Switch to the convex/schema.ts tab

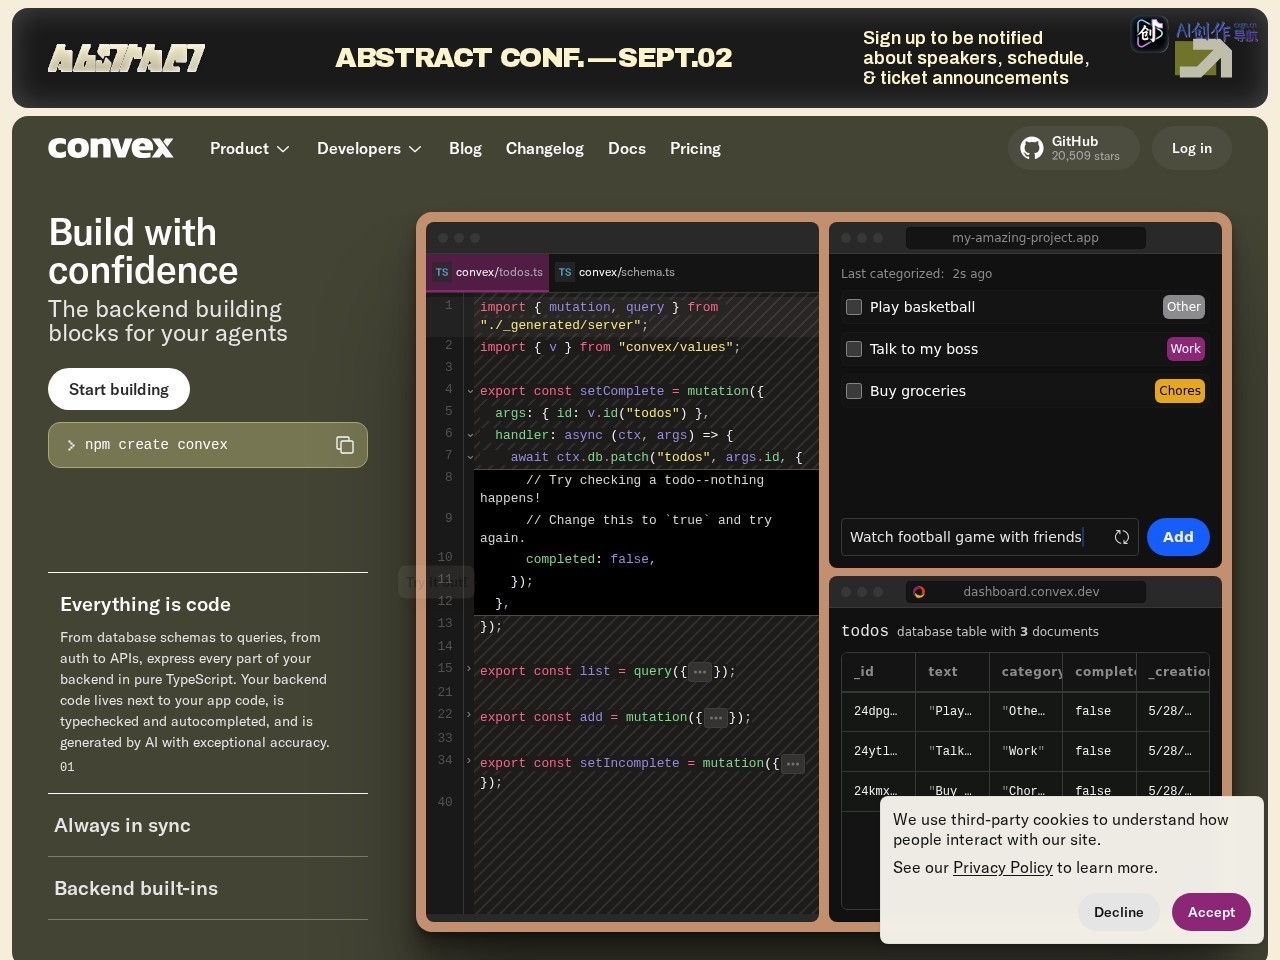(616, 272)
